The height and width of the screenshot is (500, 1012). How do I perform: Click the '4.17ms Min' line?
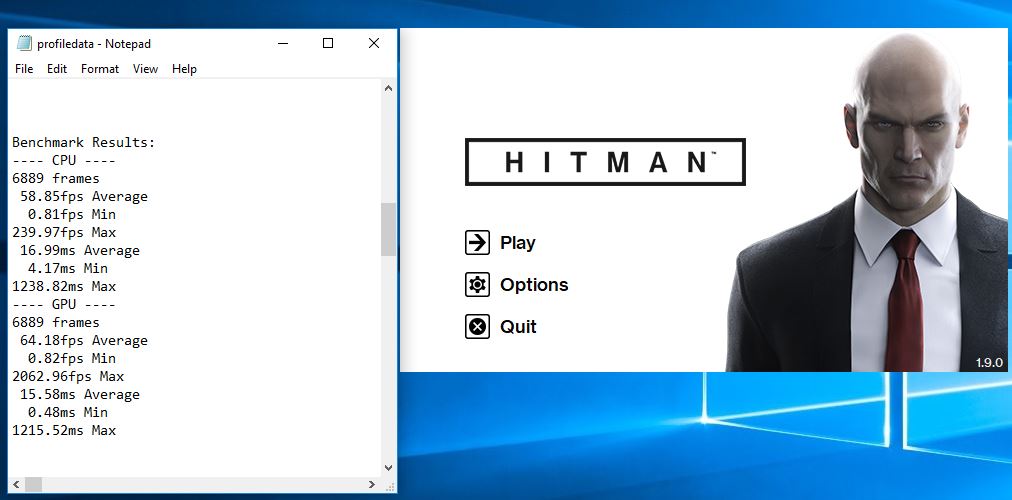coord(68,268)
